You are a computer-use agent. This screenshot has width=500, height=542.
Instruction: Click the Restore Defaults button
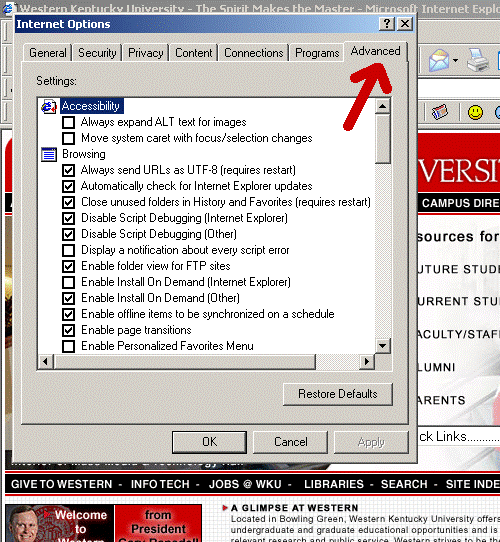tap(338, 394)
